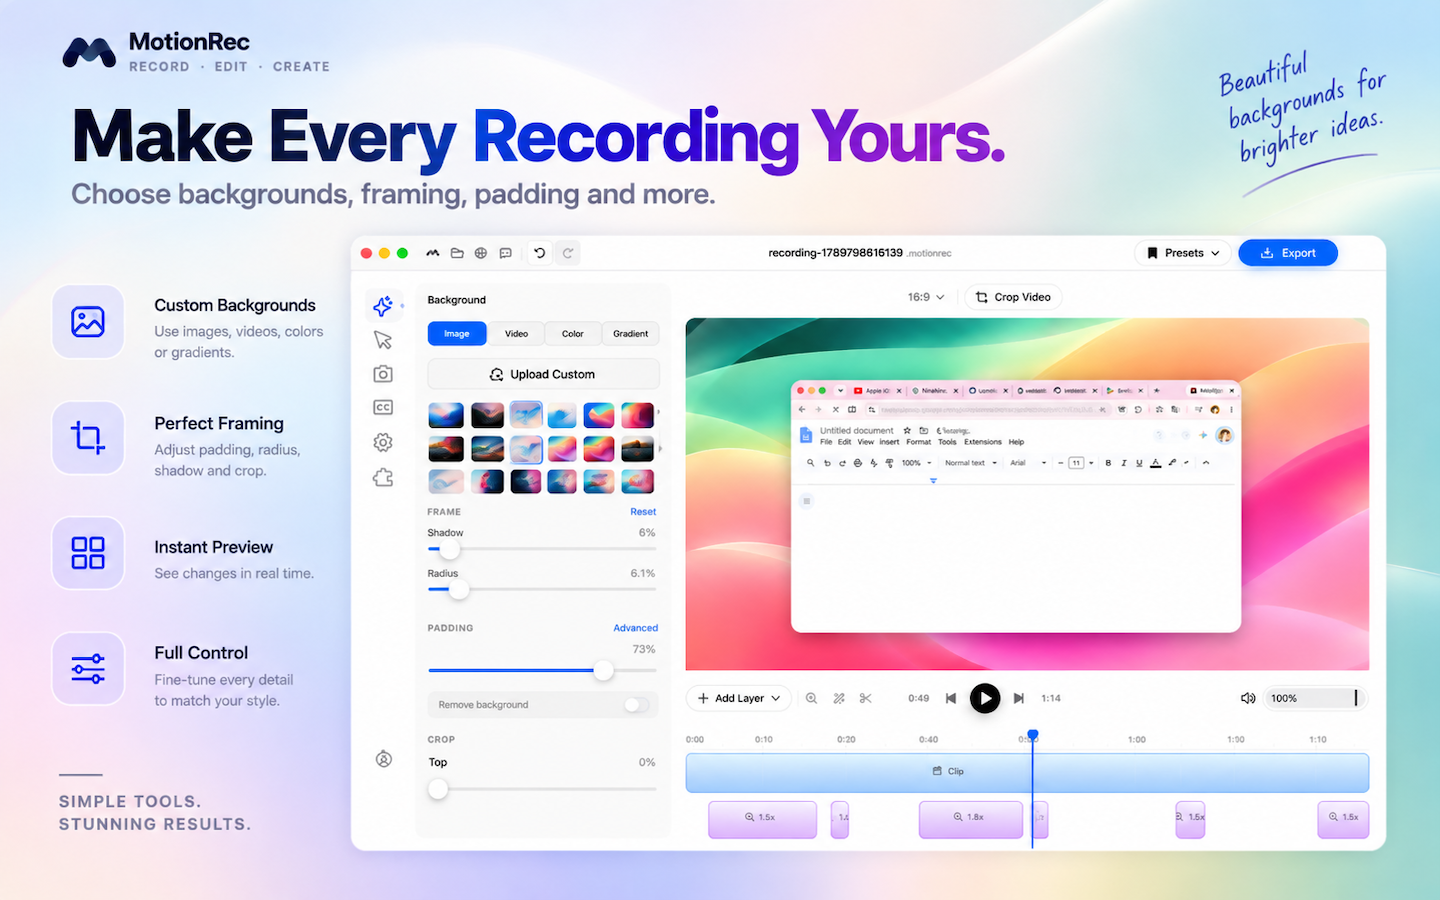Mute audio with the speaker icon
Image resolution: width=1440 pixels, height=900 pixels.
click(x=1248, y=698)
